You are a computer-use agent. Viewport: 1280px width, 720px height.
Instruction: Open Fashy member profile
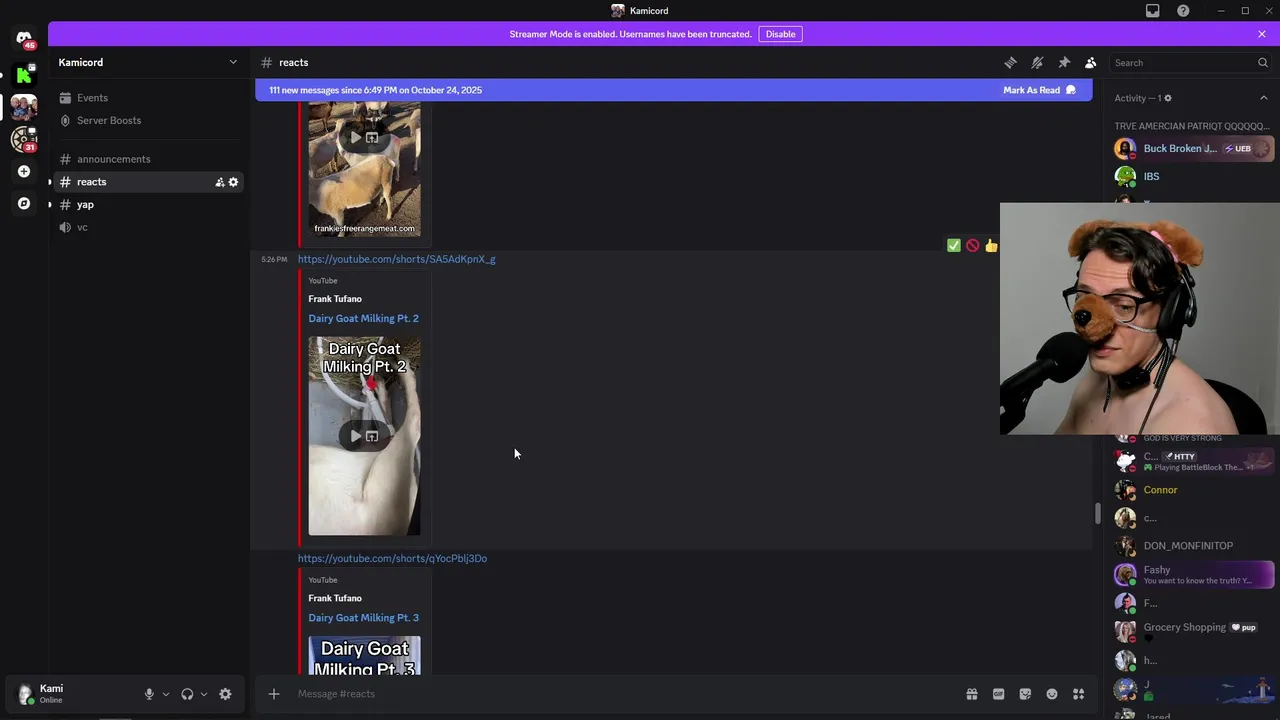1193,574
